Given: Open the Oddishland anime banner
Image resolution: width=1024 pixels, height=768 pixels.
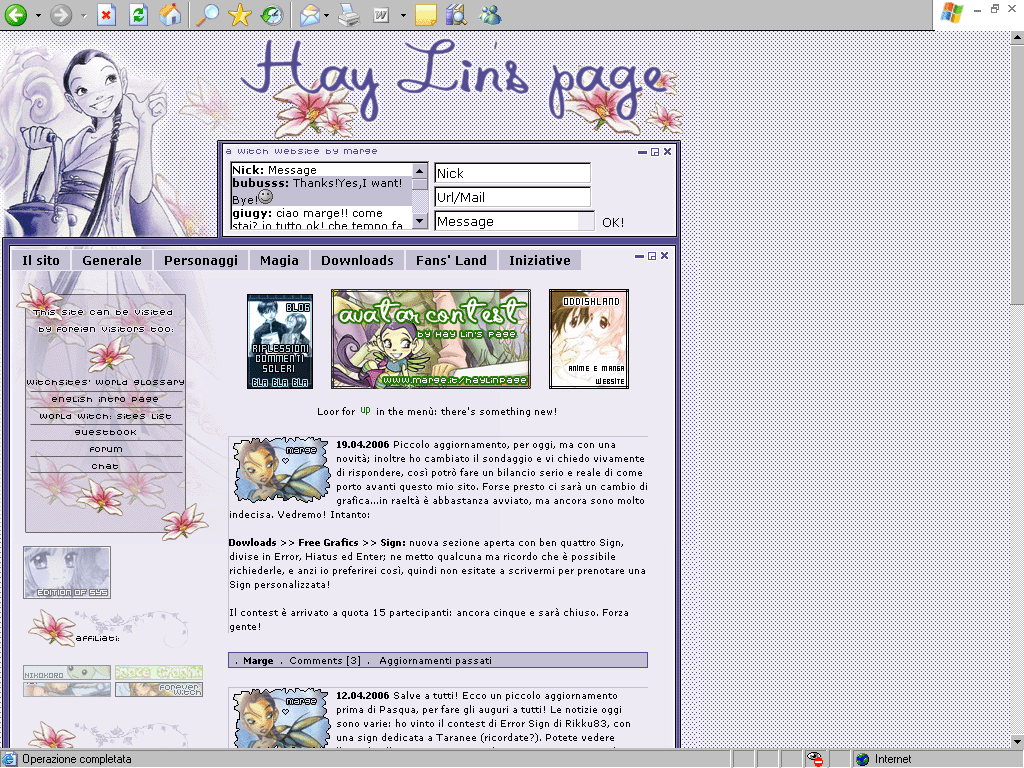Looking at the screenshot, I should tap(588, 339).
